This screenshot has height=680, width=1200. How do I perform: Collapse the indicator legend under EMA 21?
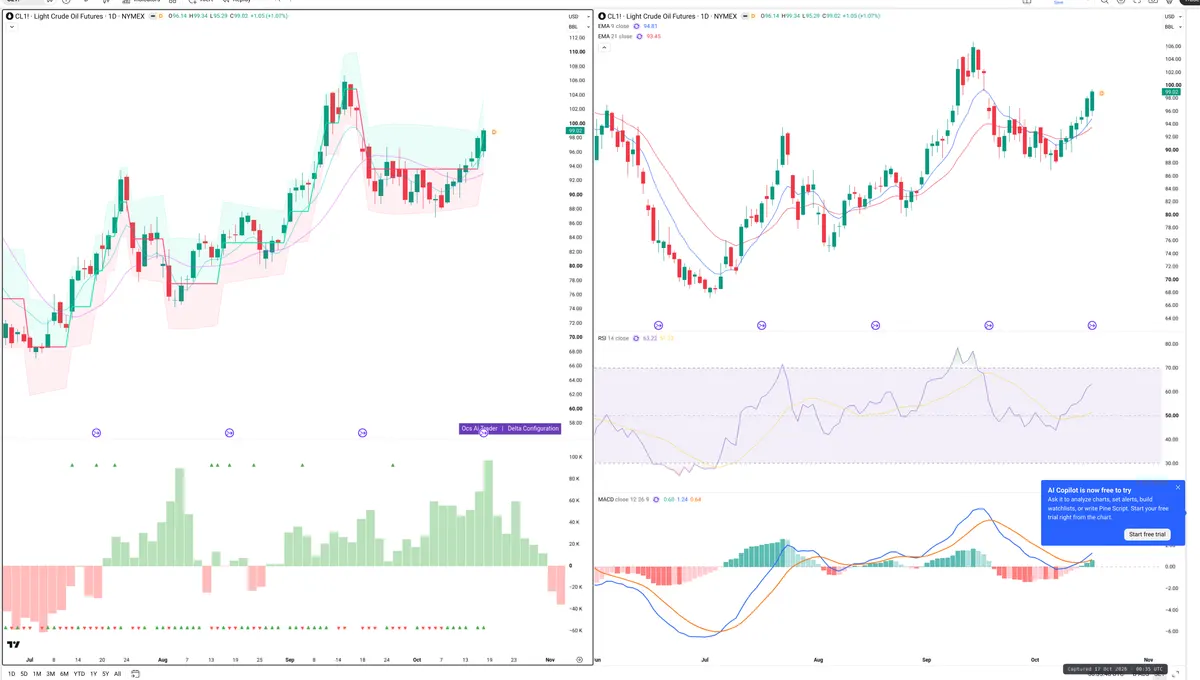pos(602,46)
